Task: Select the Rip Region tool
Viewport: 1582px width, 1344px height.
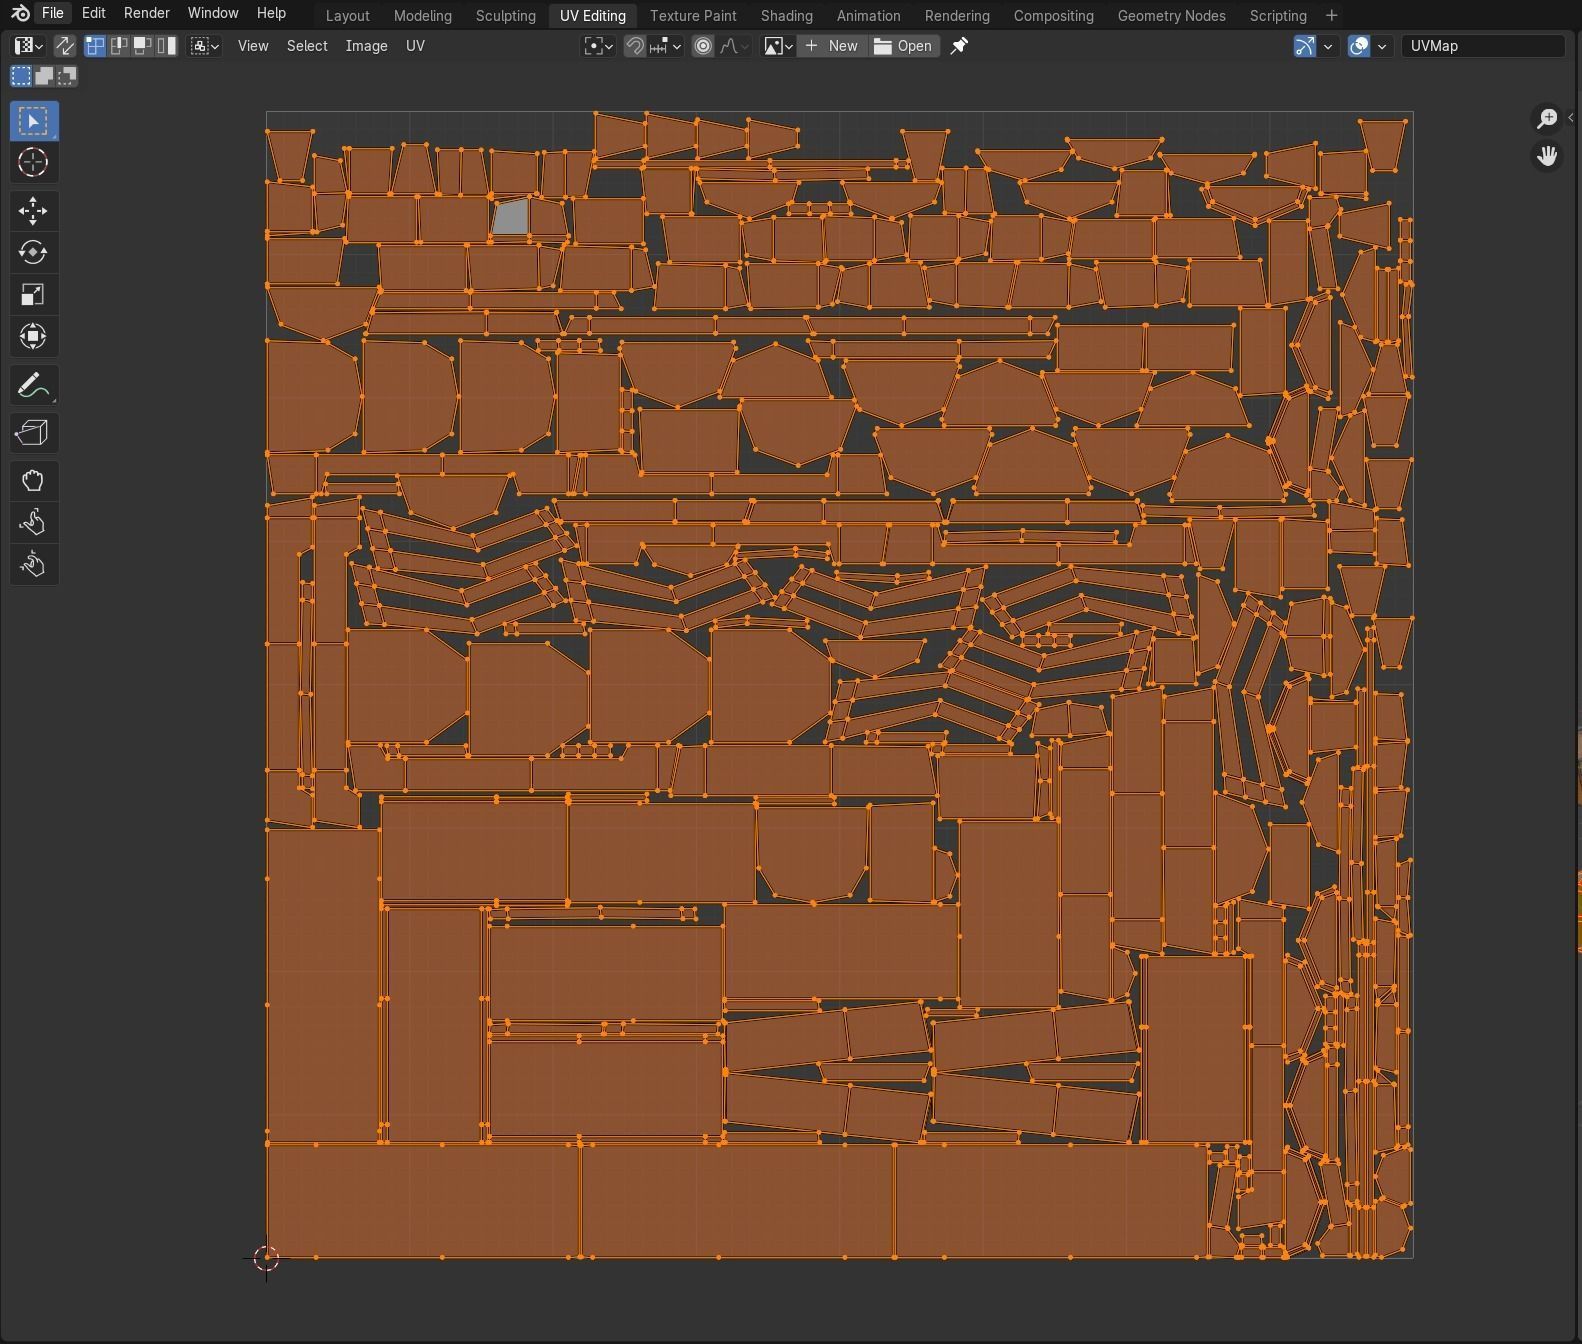Action: (33, 432)
